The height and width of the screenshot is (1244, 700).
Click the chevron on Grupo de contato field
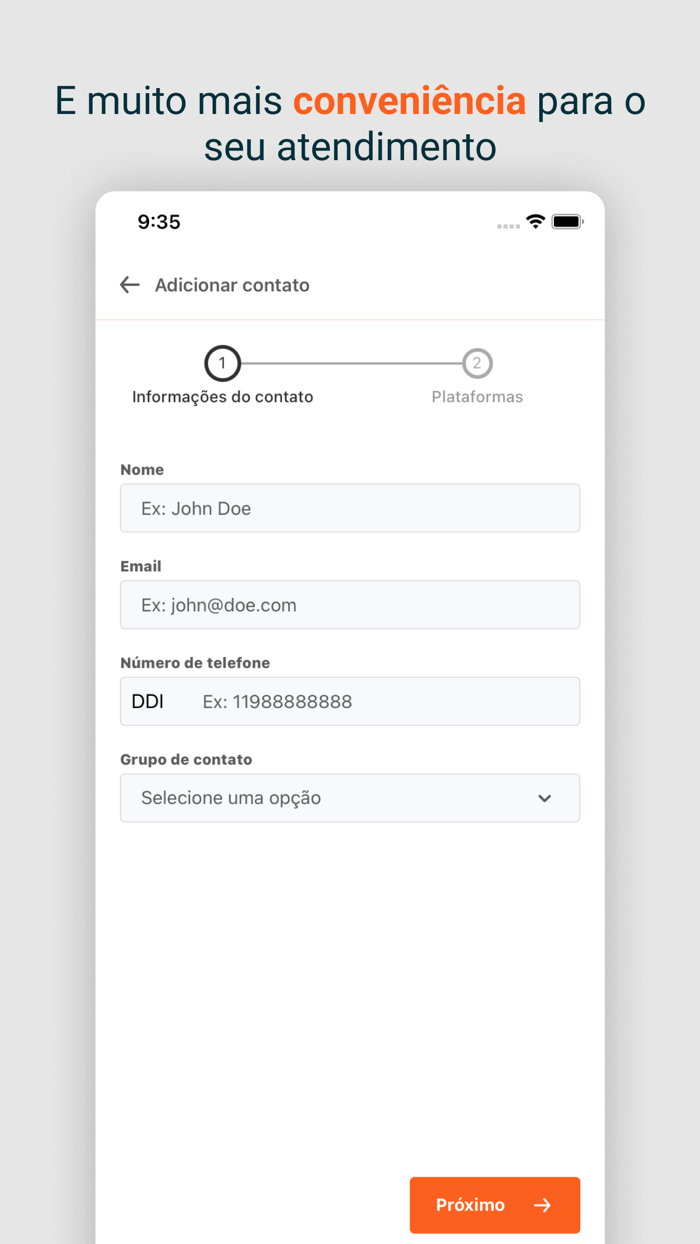tap(545, 798)
